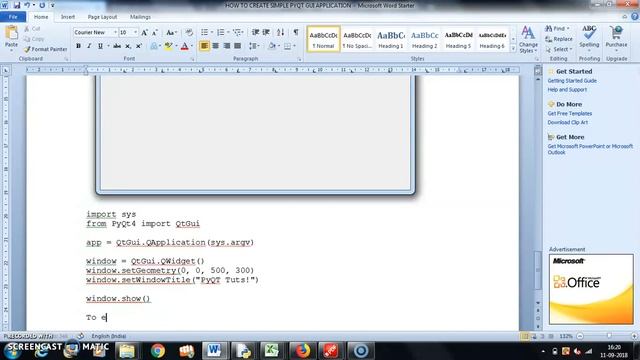The image size is (640, 360).
Task: Open the Find dropdown
Action: 557,29
